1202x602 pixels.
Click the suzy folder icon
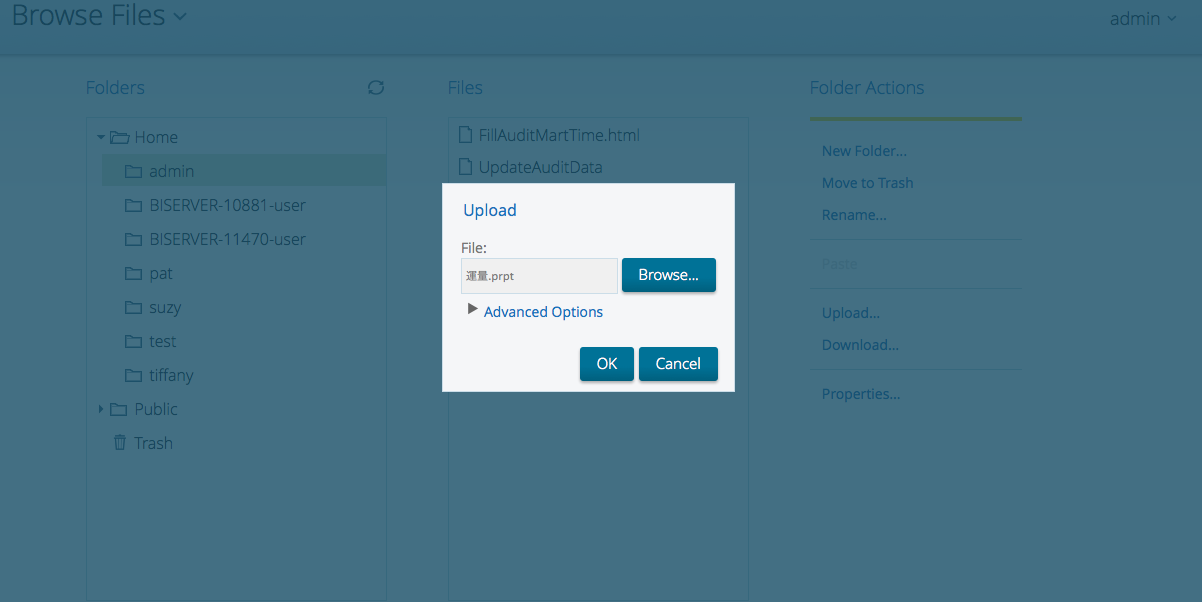coord(134,308)
